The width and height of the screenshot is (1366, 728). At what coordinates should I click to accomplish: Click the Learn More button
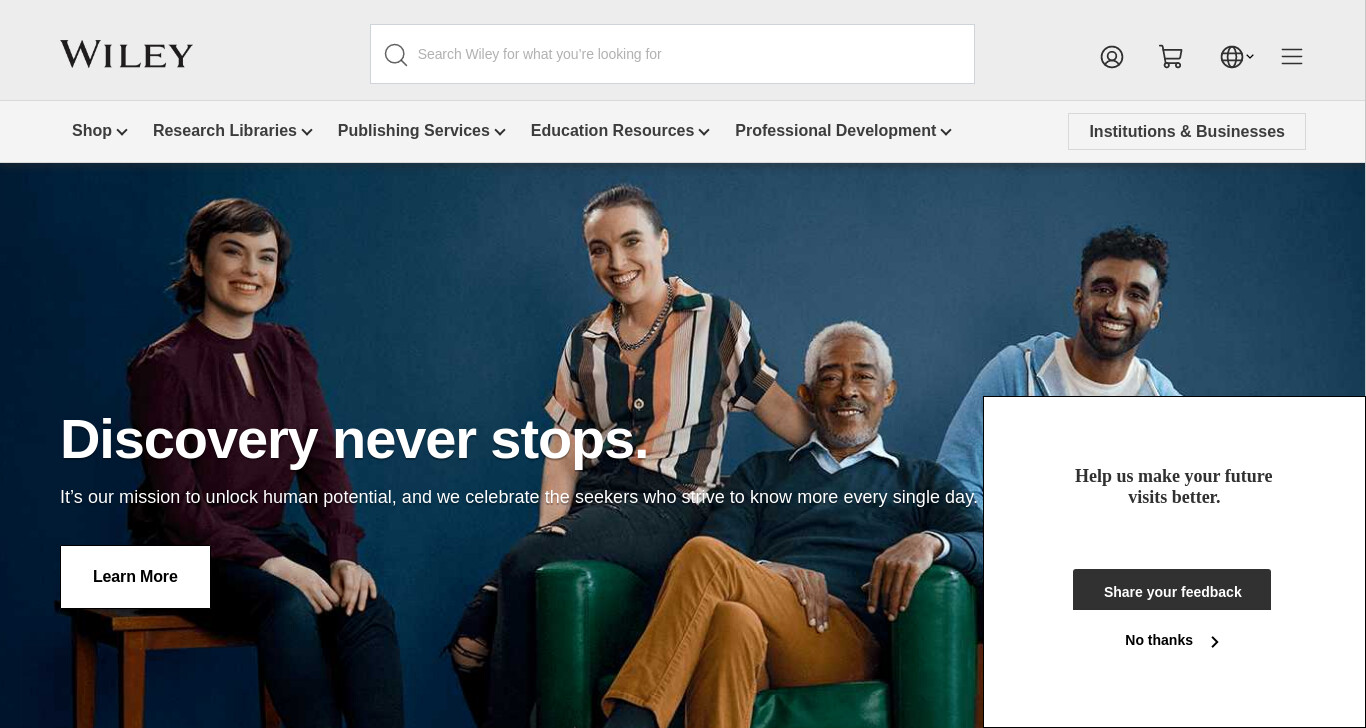135,577
